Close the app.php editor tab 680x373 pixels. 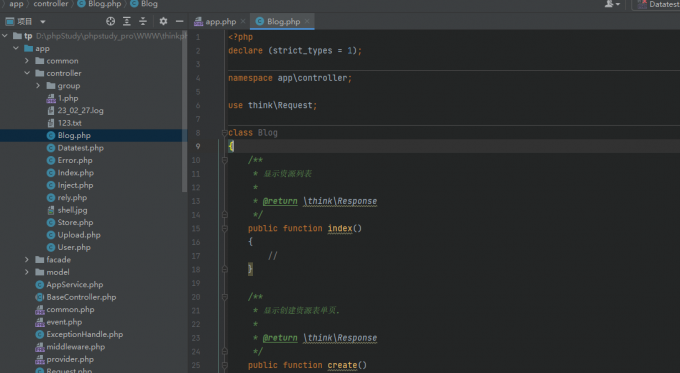coord(243,21)
